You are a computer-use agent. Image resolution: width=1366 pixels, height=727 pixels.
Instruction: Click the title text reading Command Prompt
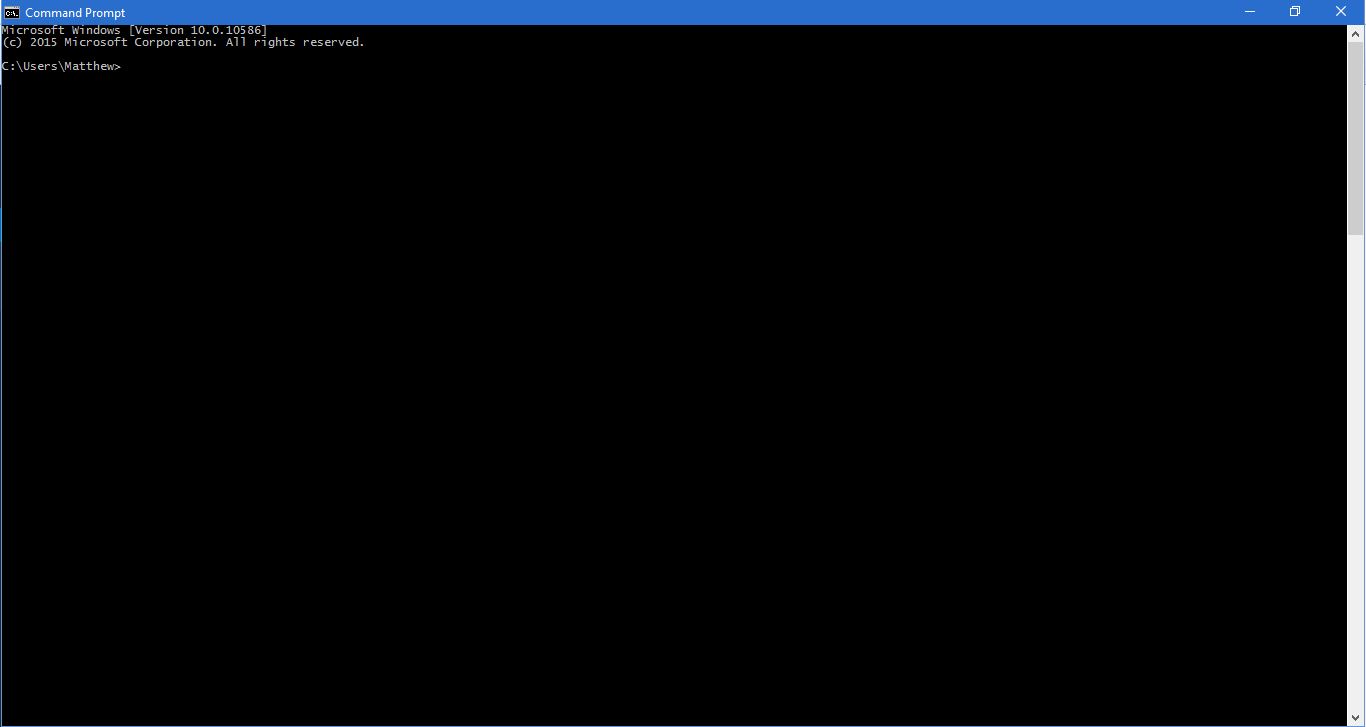click(75, 12)
